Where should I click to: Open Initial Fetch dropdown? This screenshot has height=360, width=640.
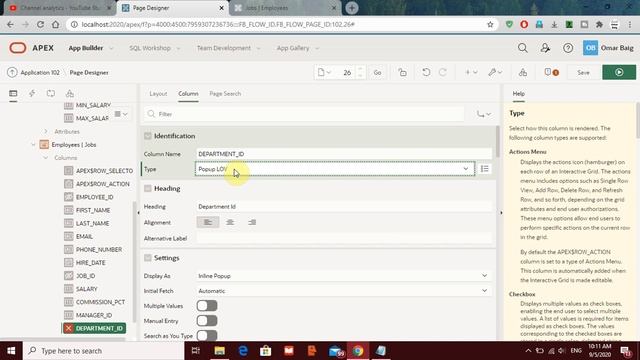[343, 291]
